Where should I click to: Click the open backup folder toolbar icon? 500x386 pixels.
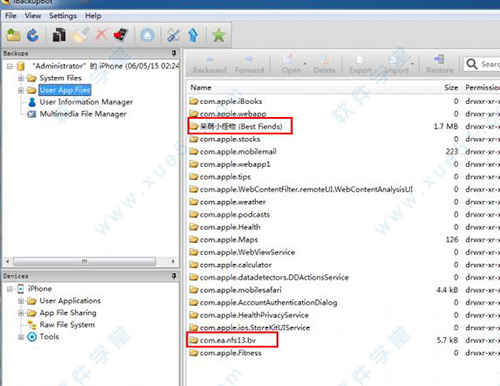[x=14, y=35]
